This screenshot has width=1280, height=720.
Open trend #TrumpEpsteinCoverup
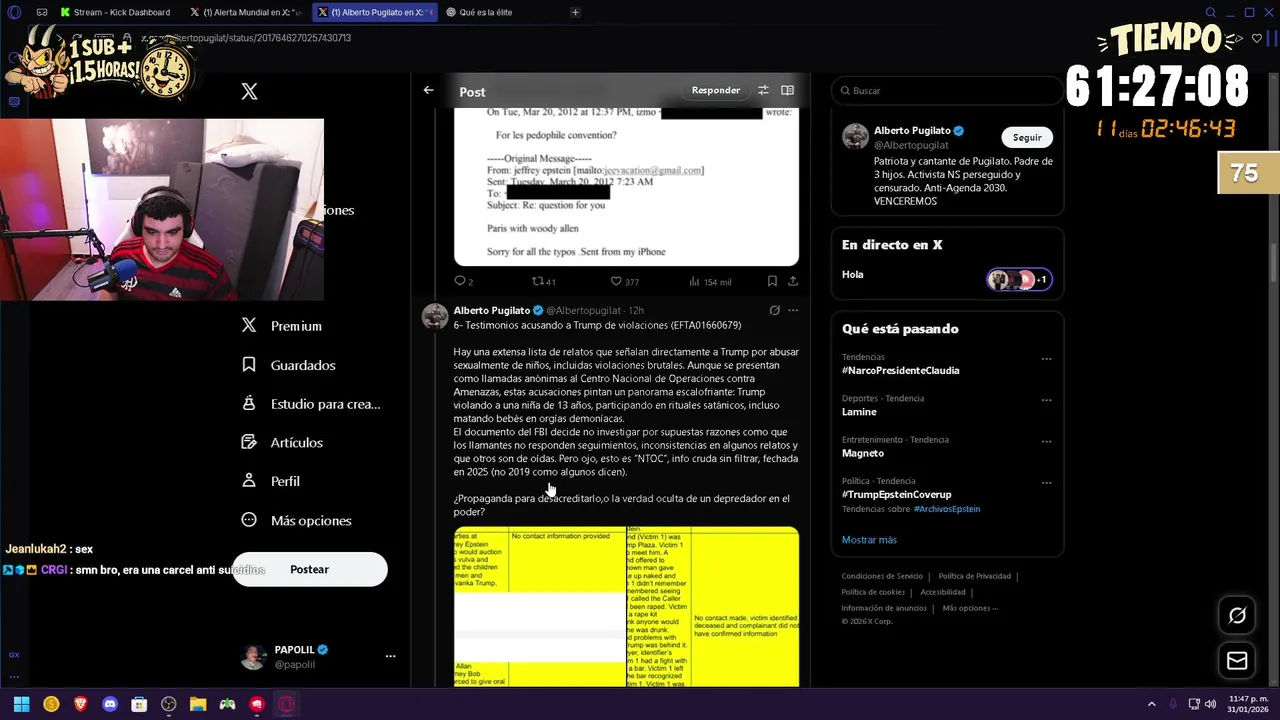pos(896,494)
